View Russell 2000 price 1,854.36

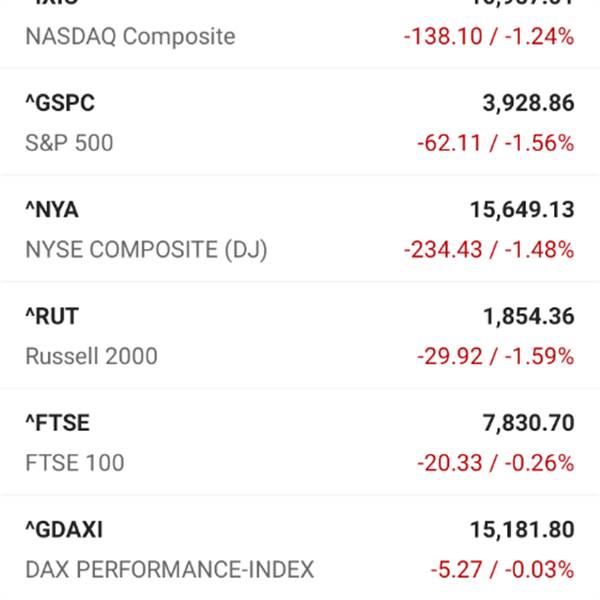click(529, 316)
